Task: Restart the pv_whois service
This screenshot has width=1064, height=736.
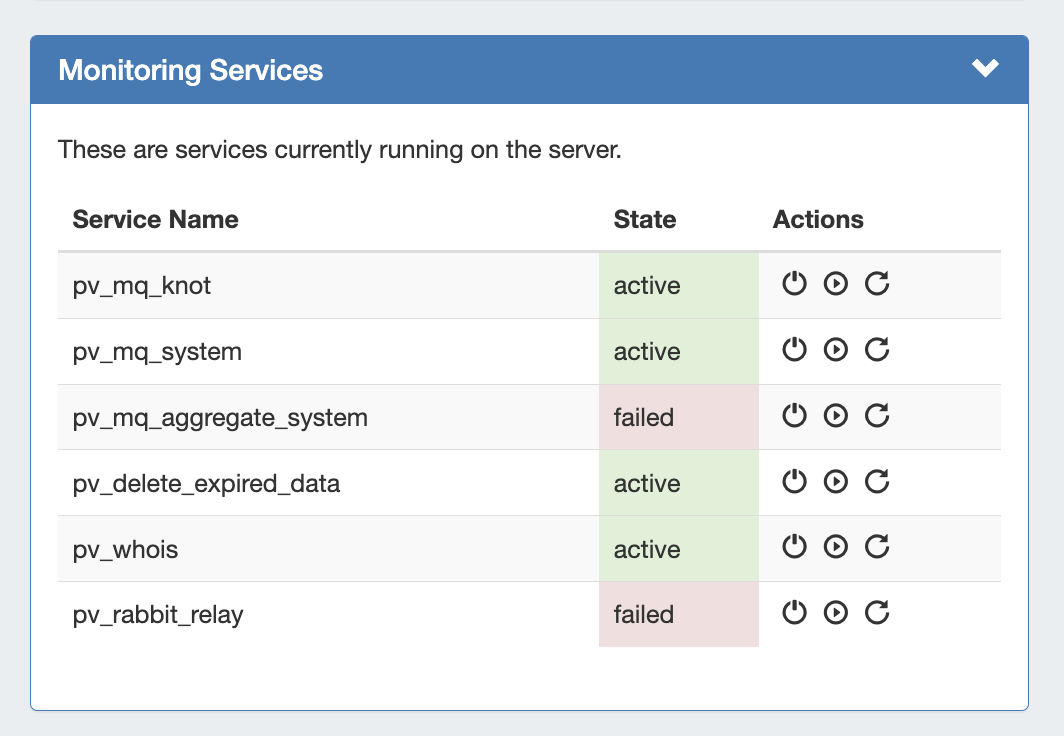Action: point(877,547)
